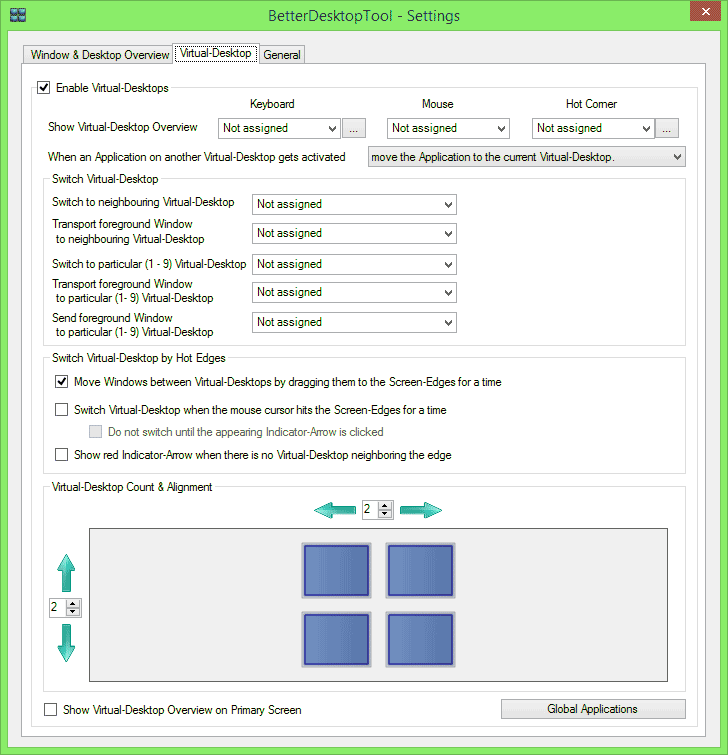Click the ellipsis button next to Keyboard dropdown
This screenshot has height=755, width=728.
[x=355, y=128]
